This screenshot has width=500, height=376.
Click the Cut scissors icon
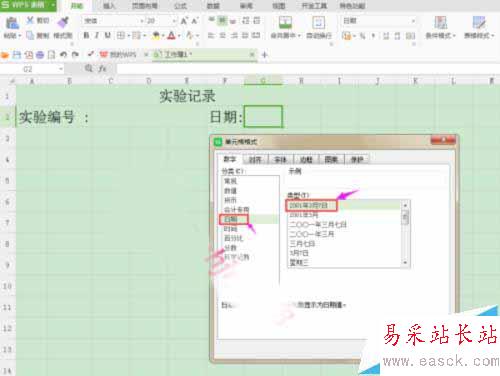point(30,20)
